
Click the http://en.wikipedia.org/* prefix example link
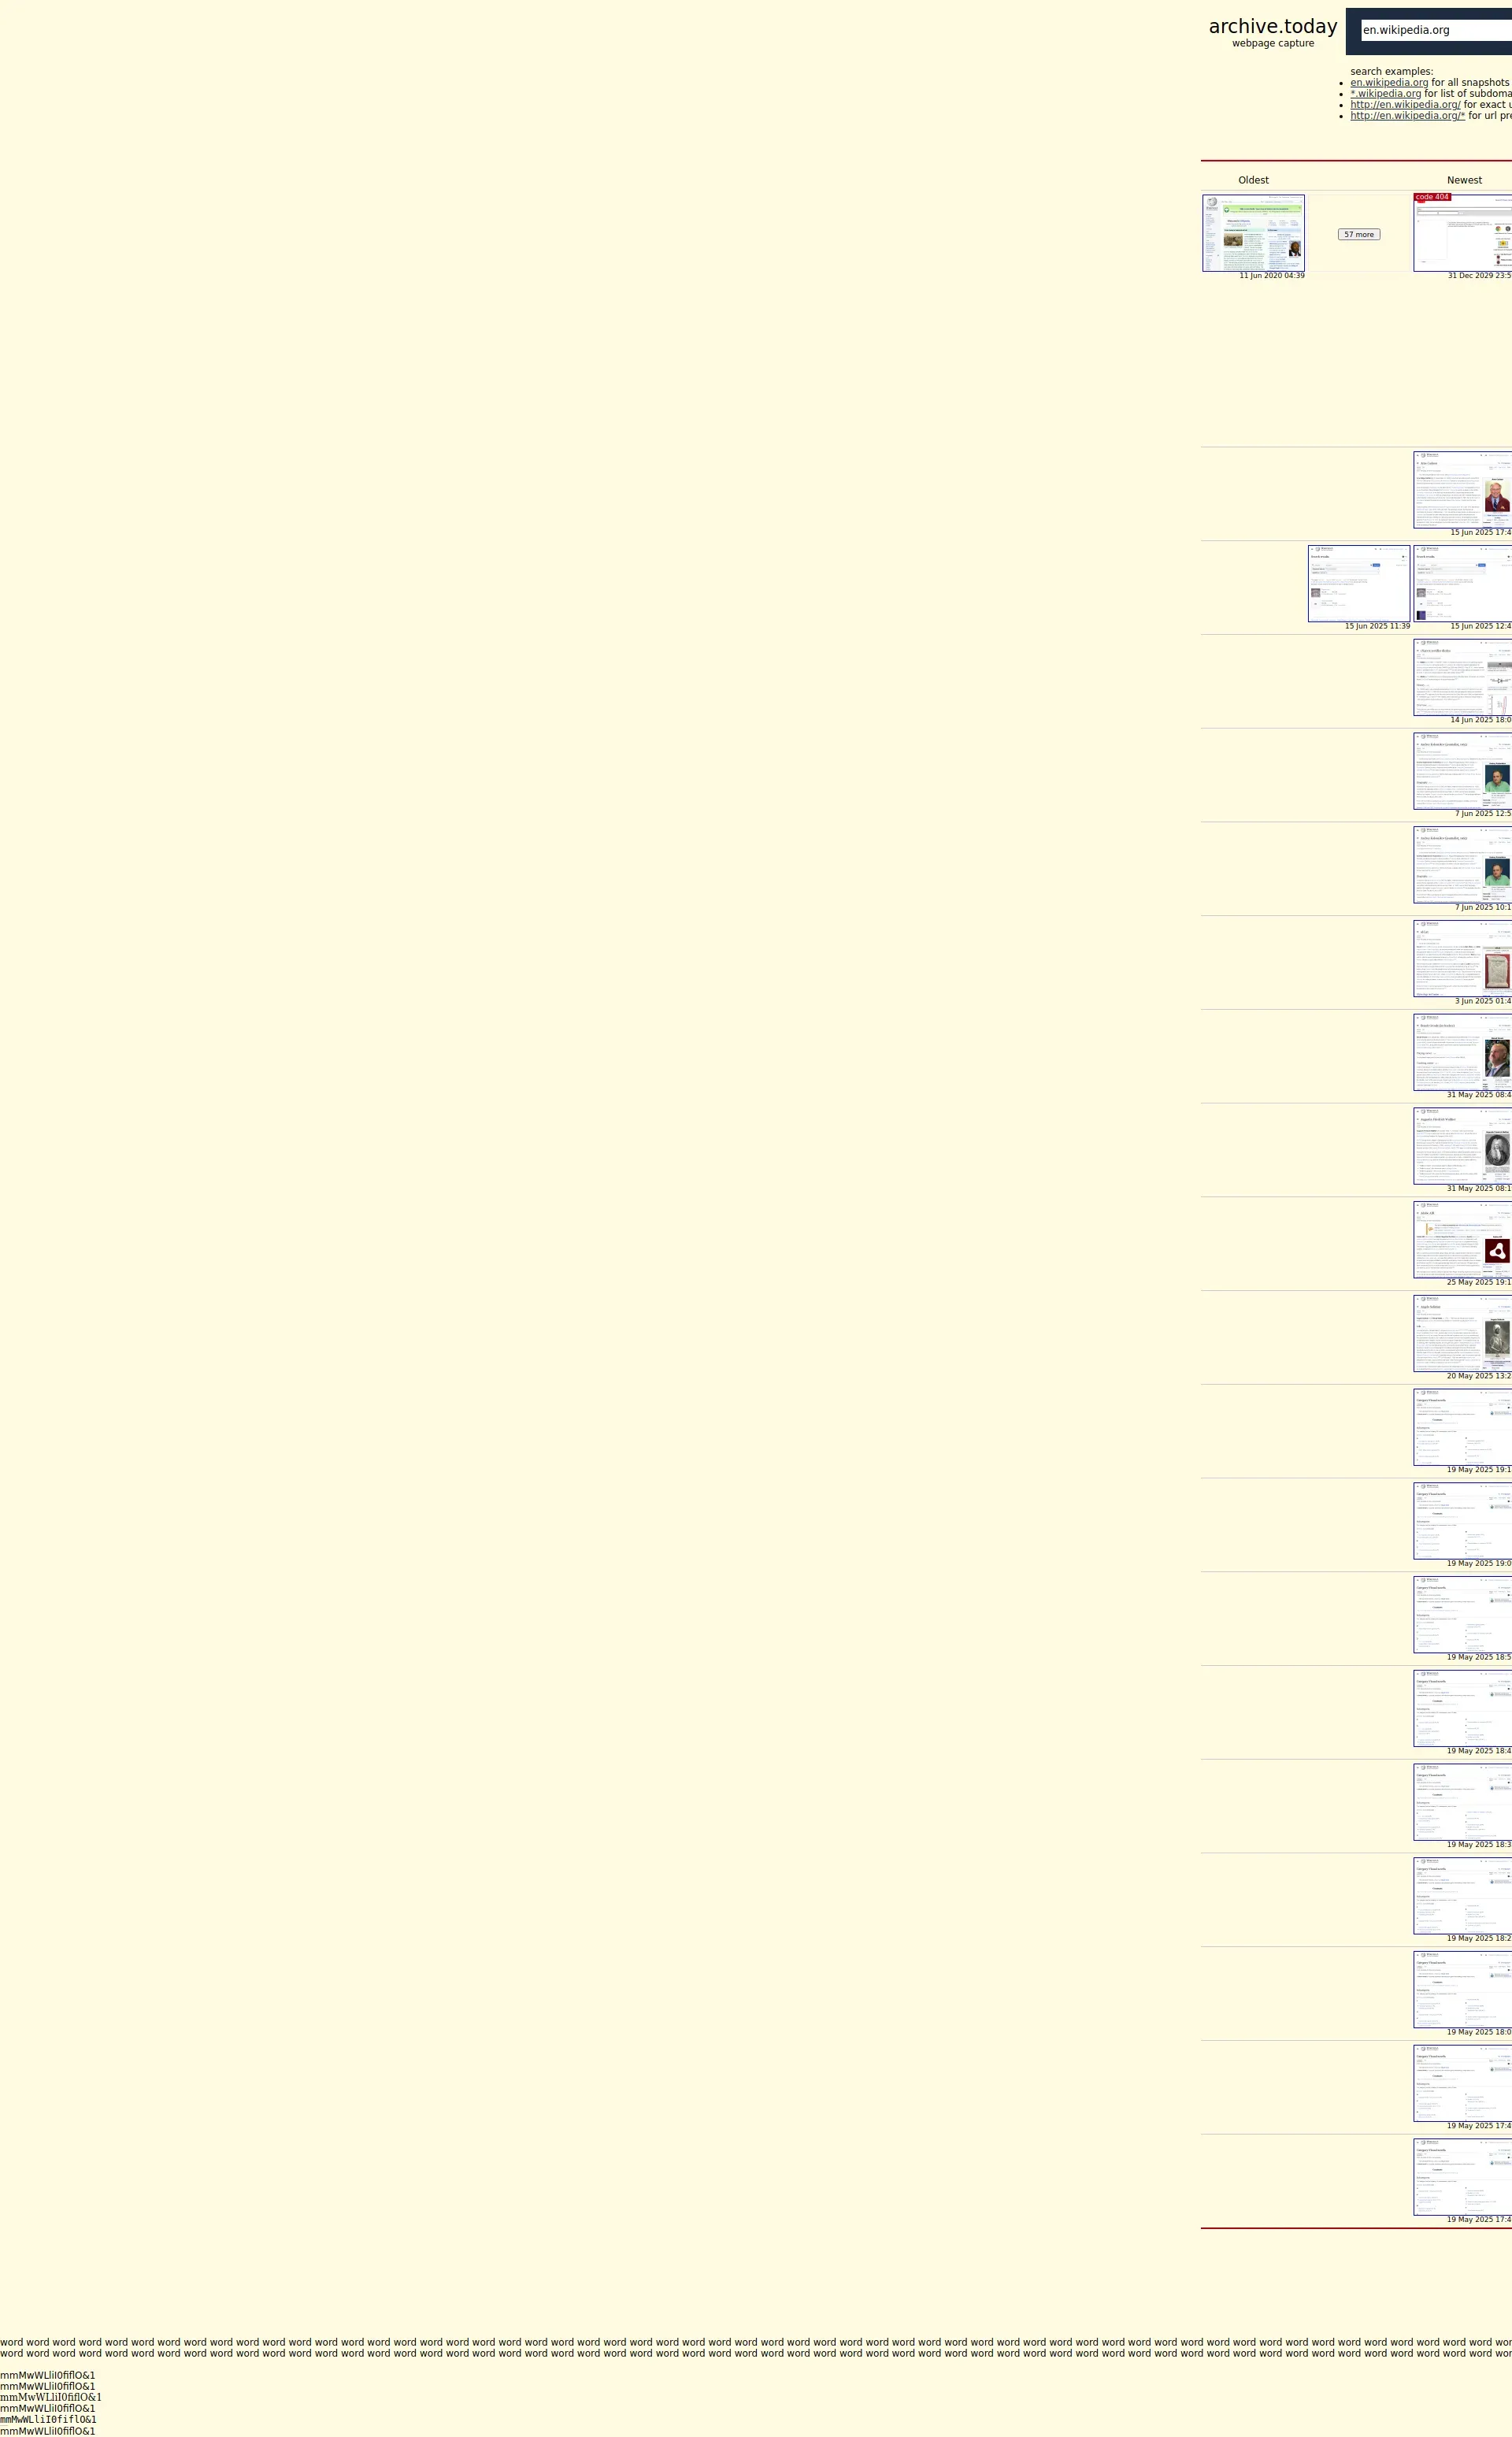point(1407,116)
